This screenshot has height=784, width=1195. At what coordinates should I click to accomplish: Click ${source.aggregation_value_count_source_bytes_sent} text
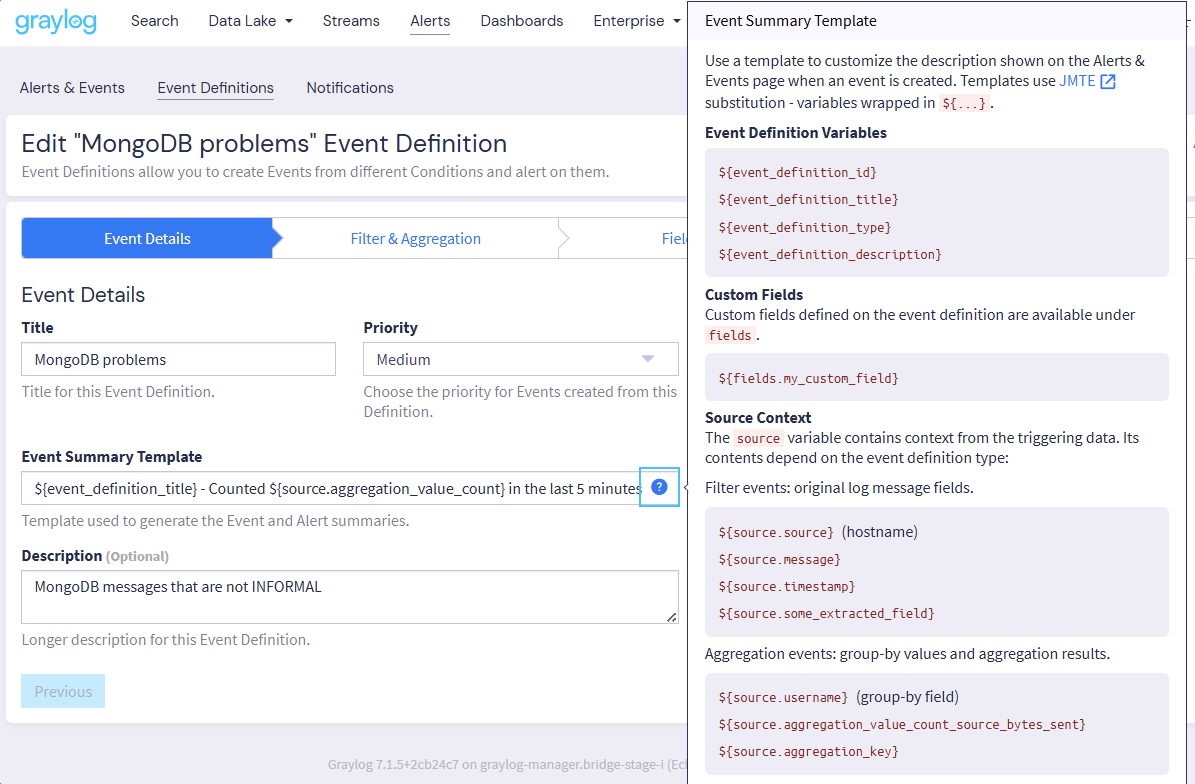tap(902, 725)
